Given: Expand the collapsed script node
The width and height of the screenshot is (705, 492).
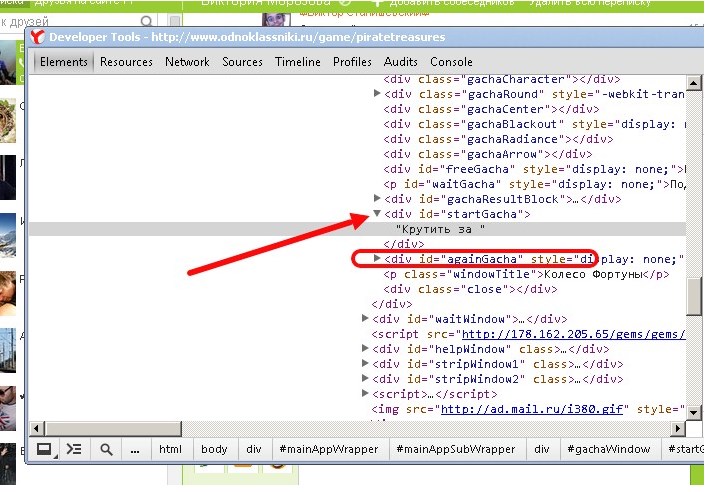Looking at the screenshot, I should [x=365, y=393].
